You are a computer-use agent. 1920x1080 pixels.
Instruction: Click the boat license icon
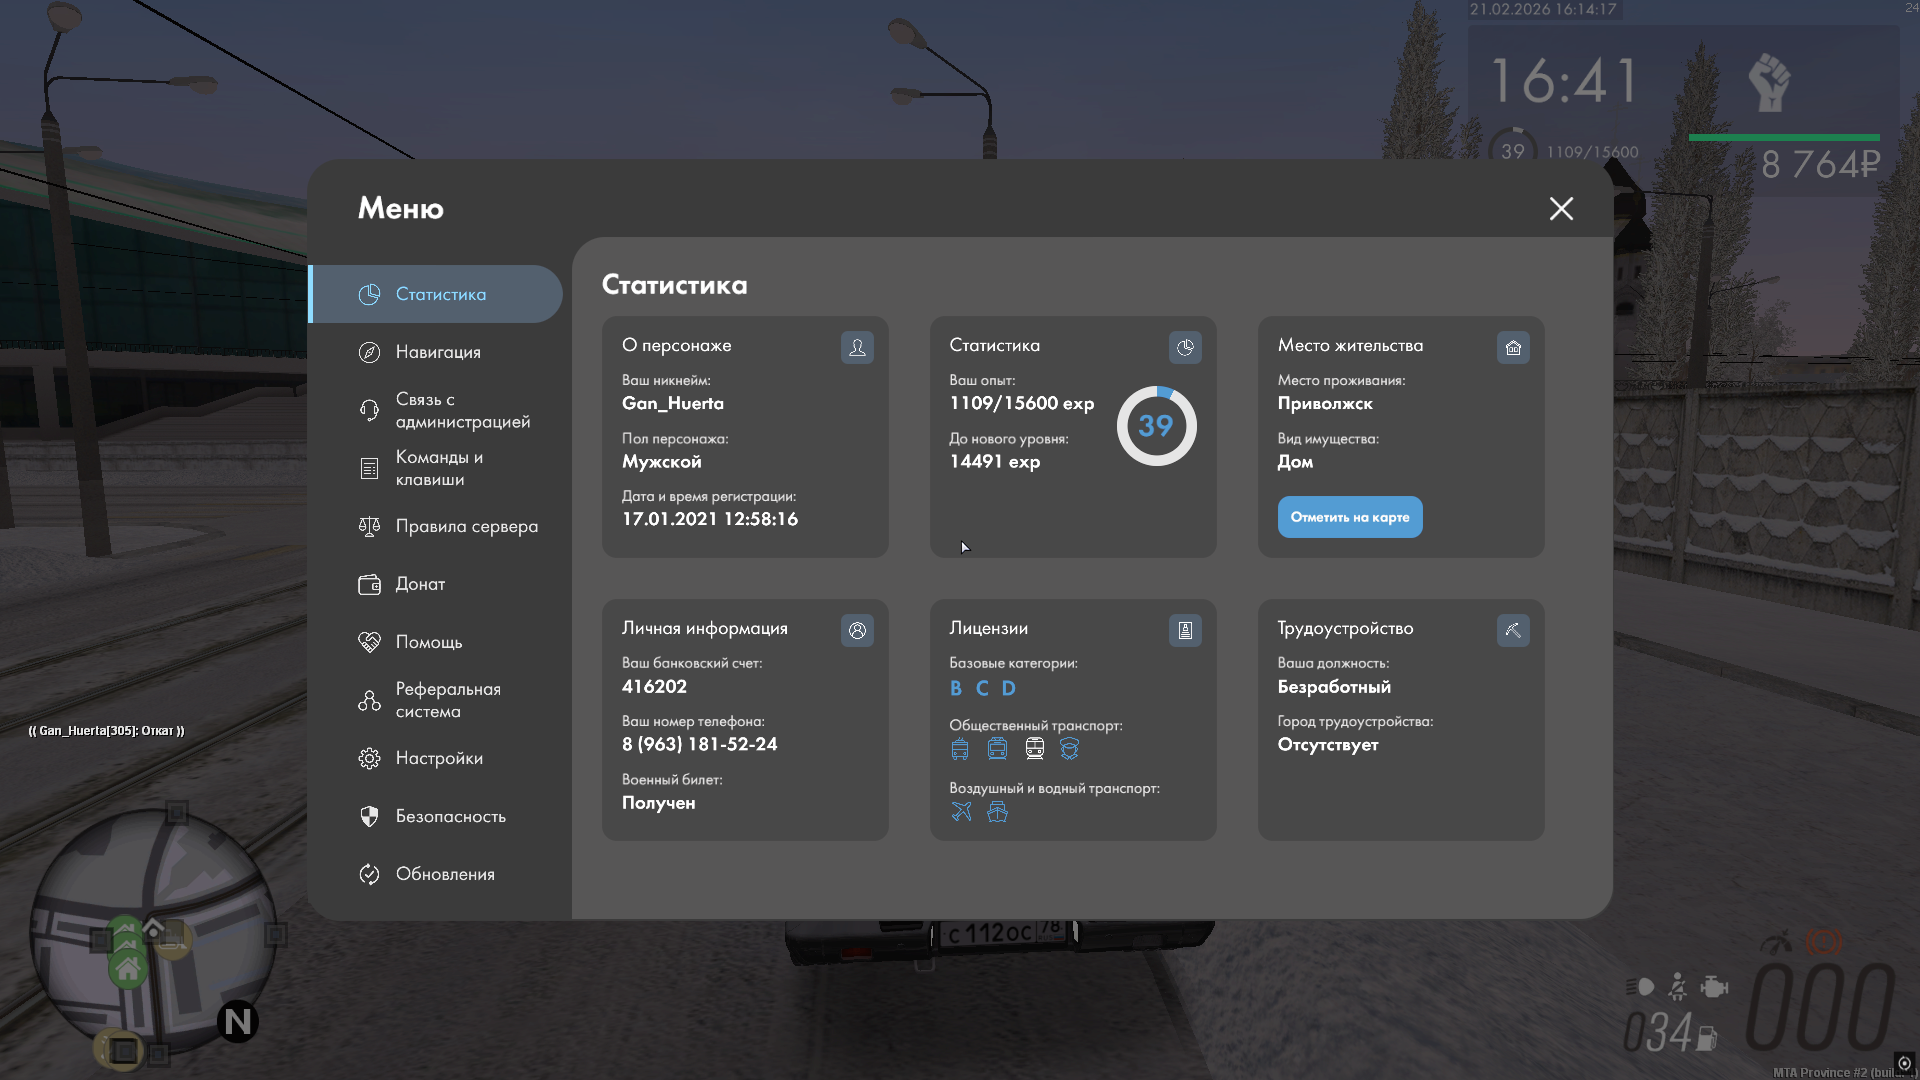tap(997, 811)
